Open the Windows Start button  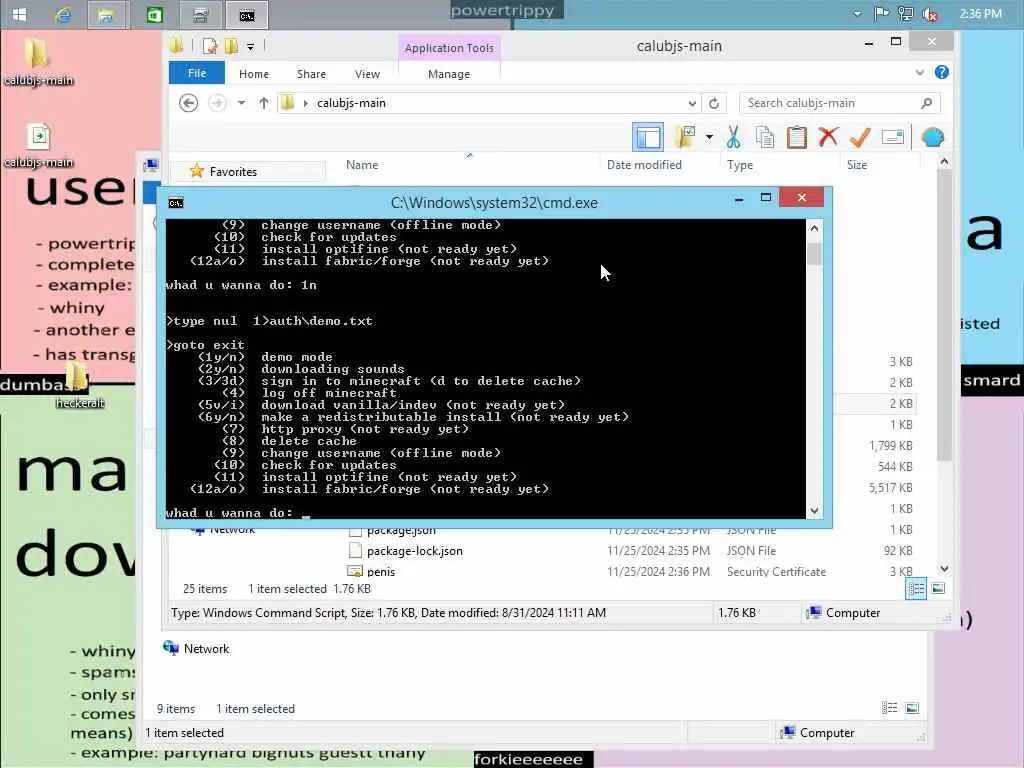(19, 14)
